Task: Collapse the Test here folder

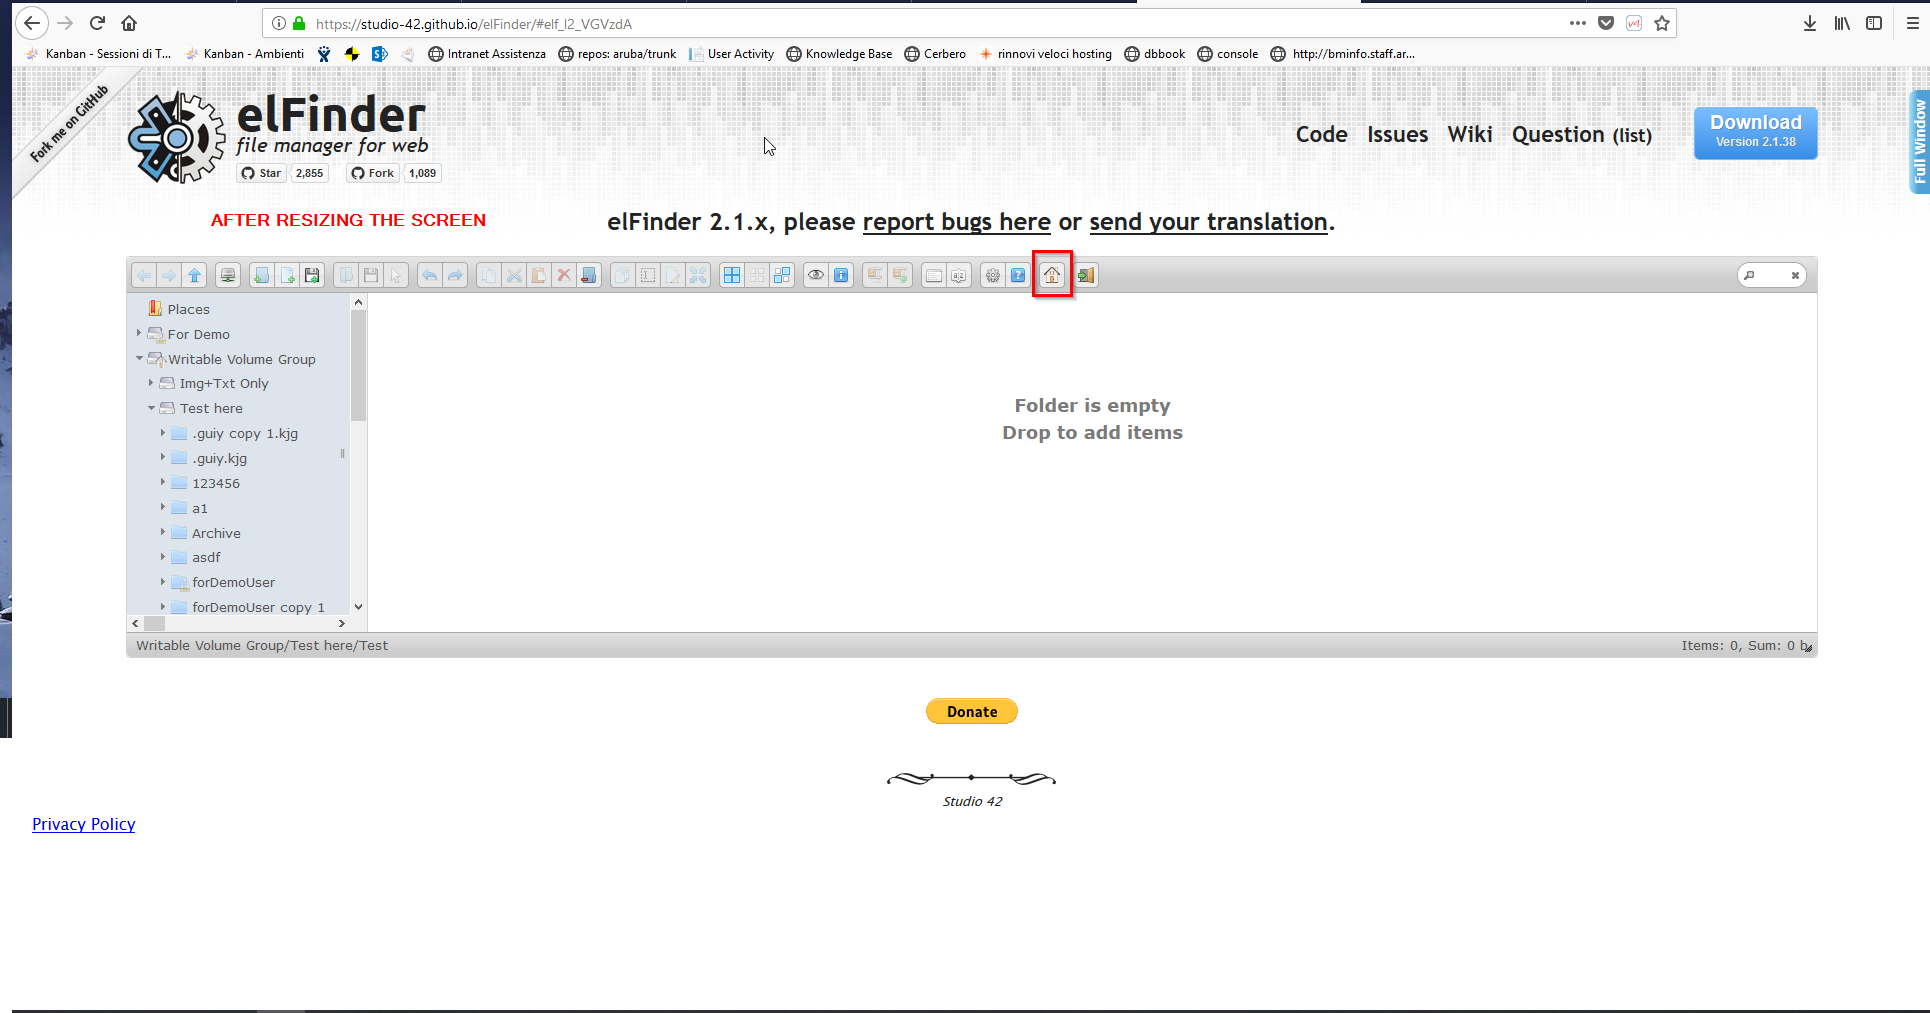Action: tap(151, 408)
